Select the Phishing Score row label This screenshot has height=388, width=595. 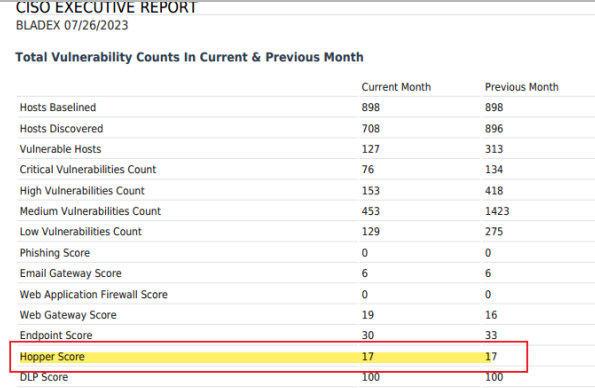[x=55, y=253]
